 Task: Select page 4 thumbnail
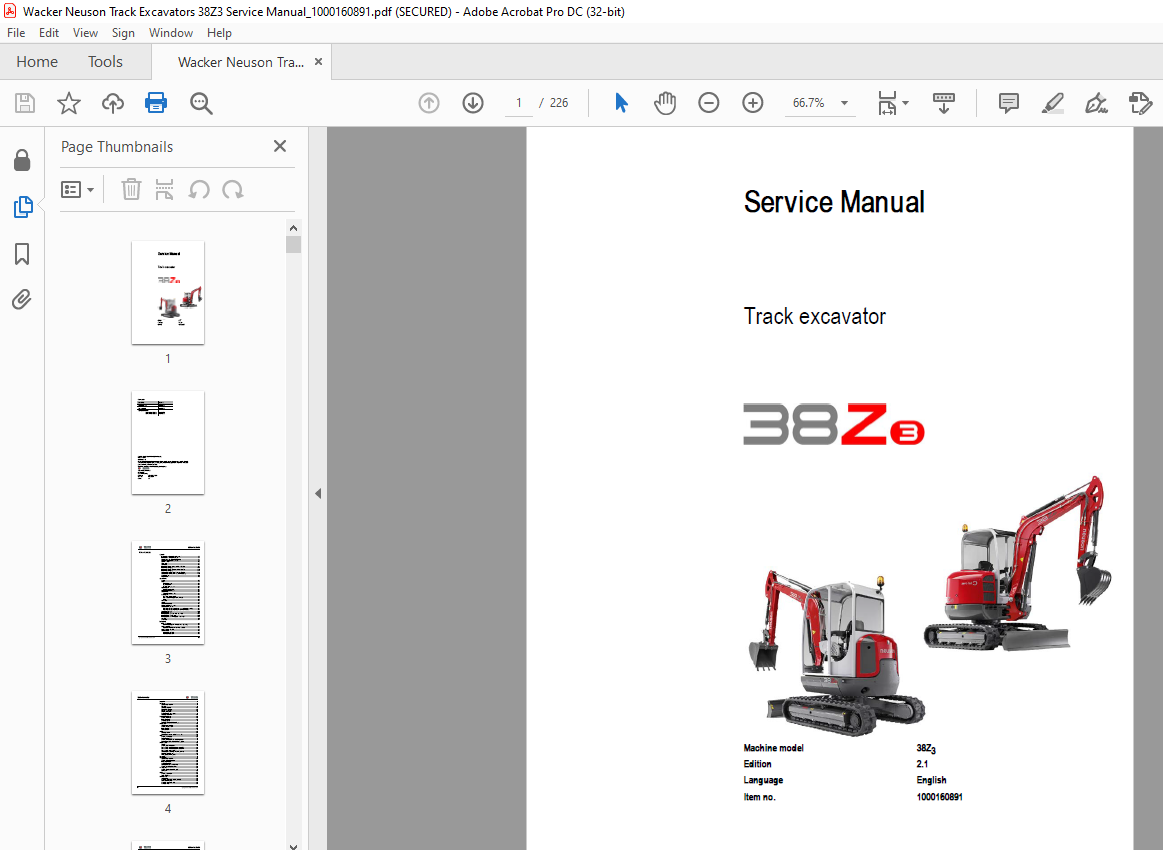168,742
